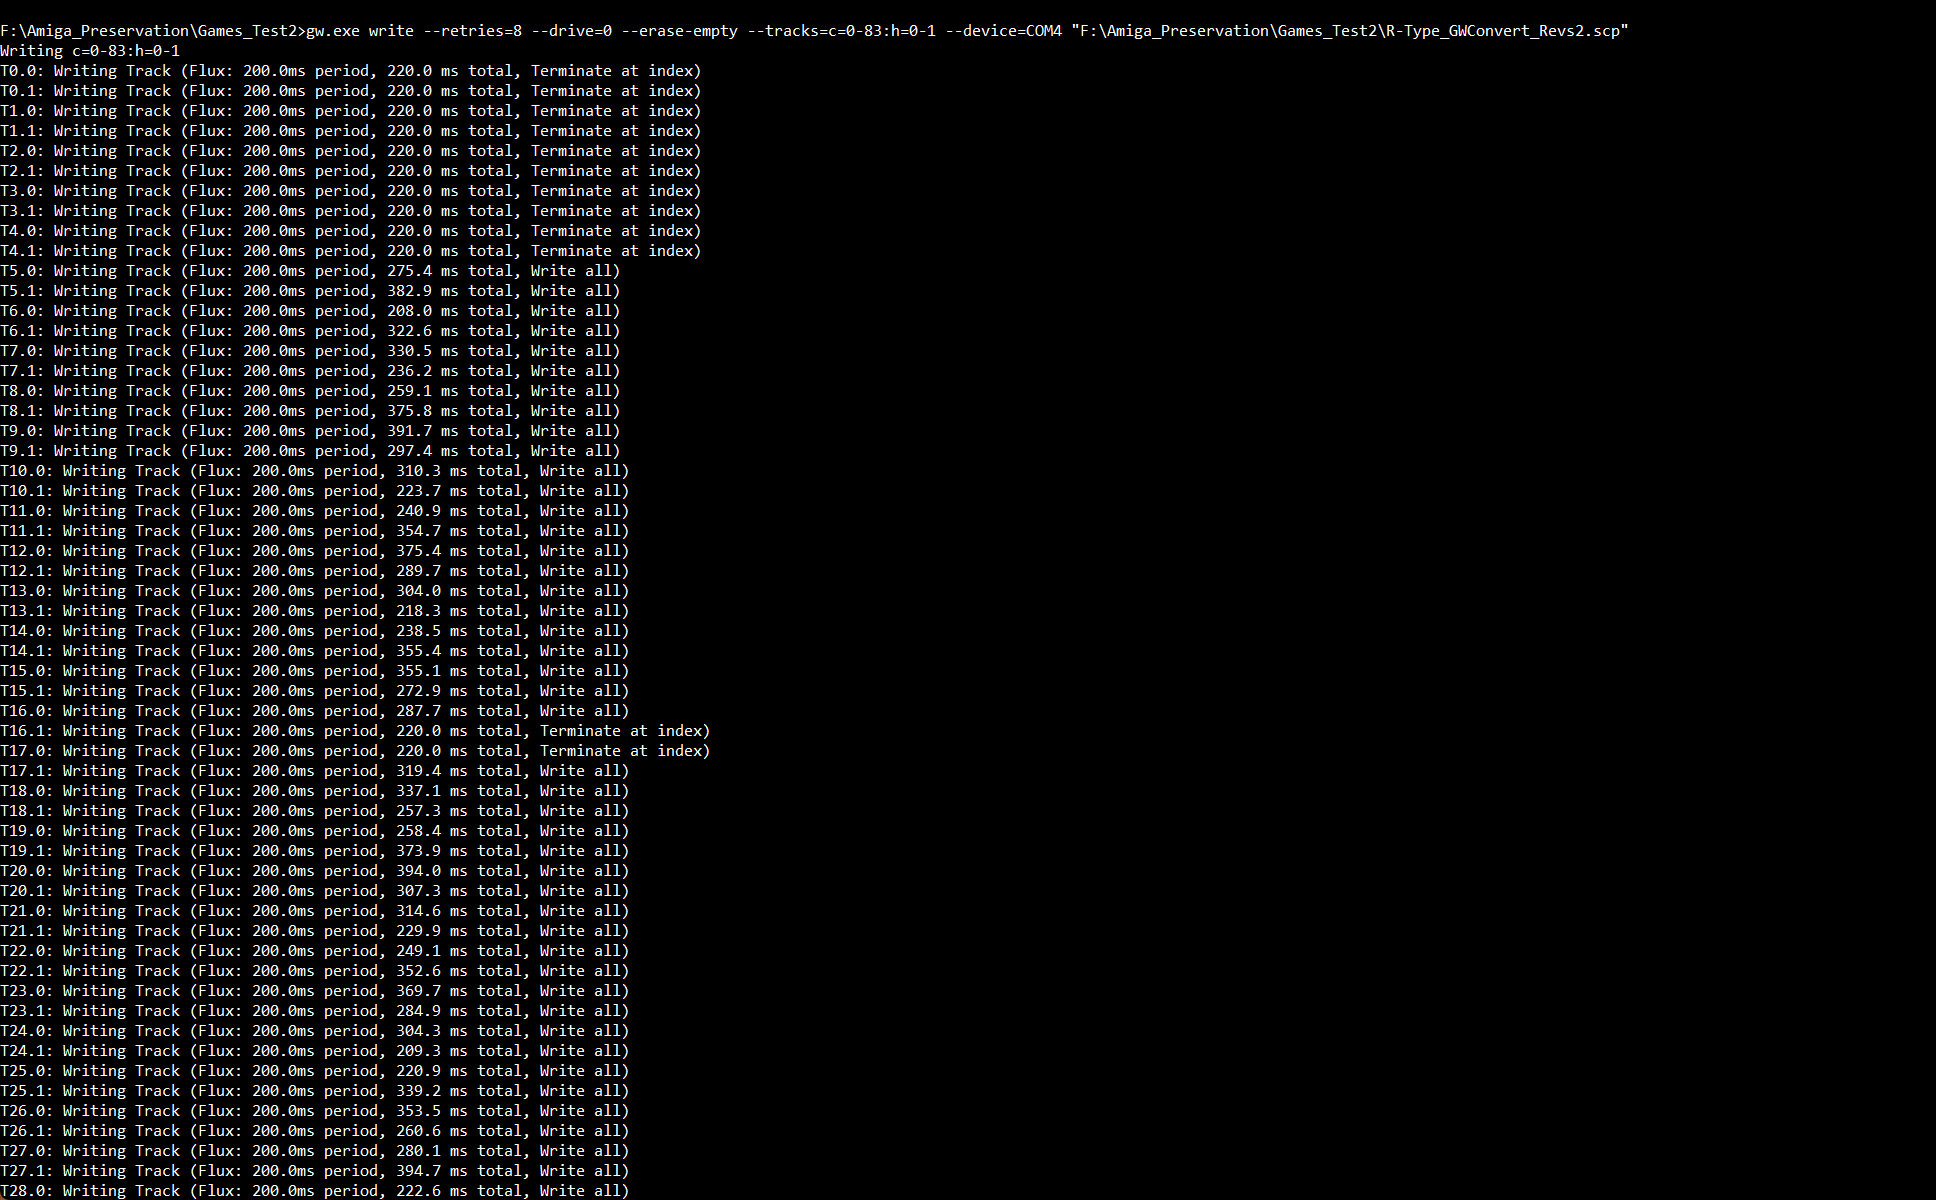Click the T9.0 line showing 391.7 ms
The height and width of the screenshot is (1200, 1936).
(x=310, y=431)
